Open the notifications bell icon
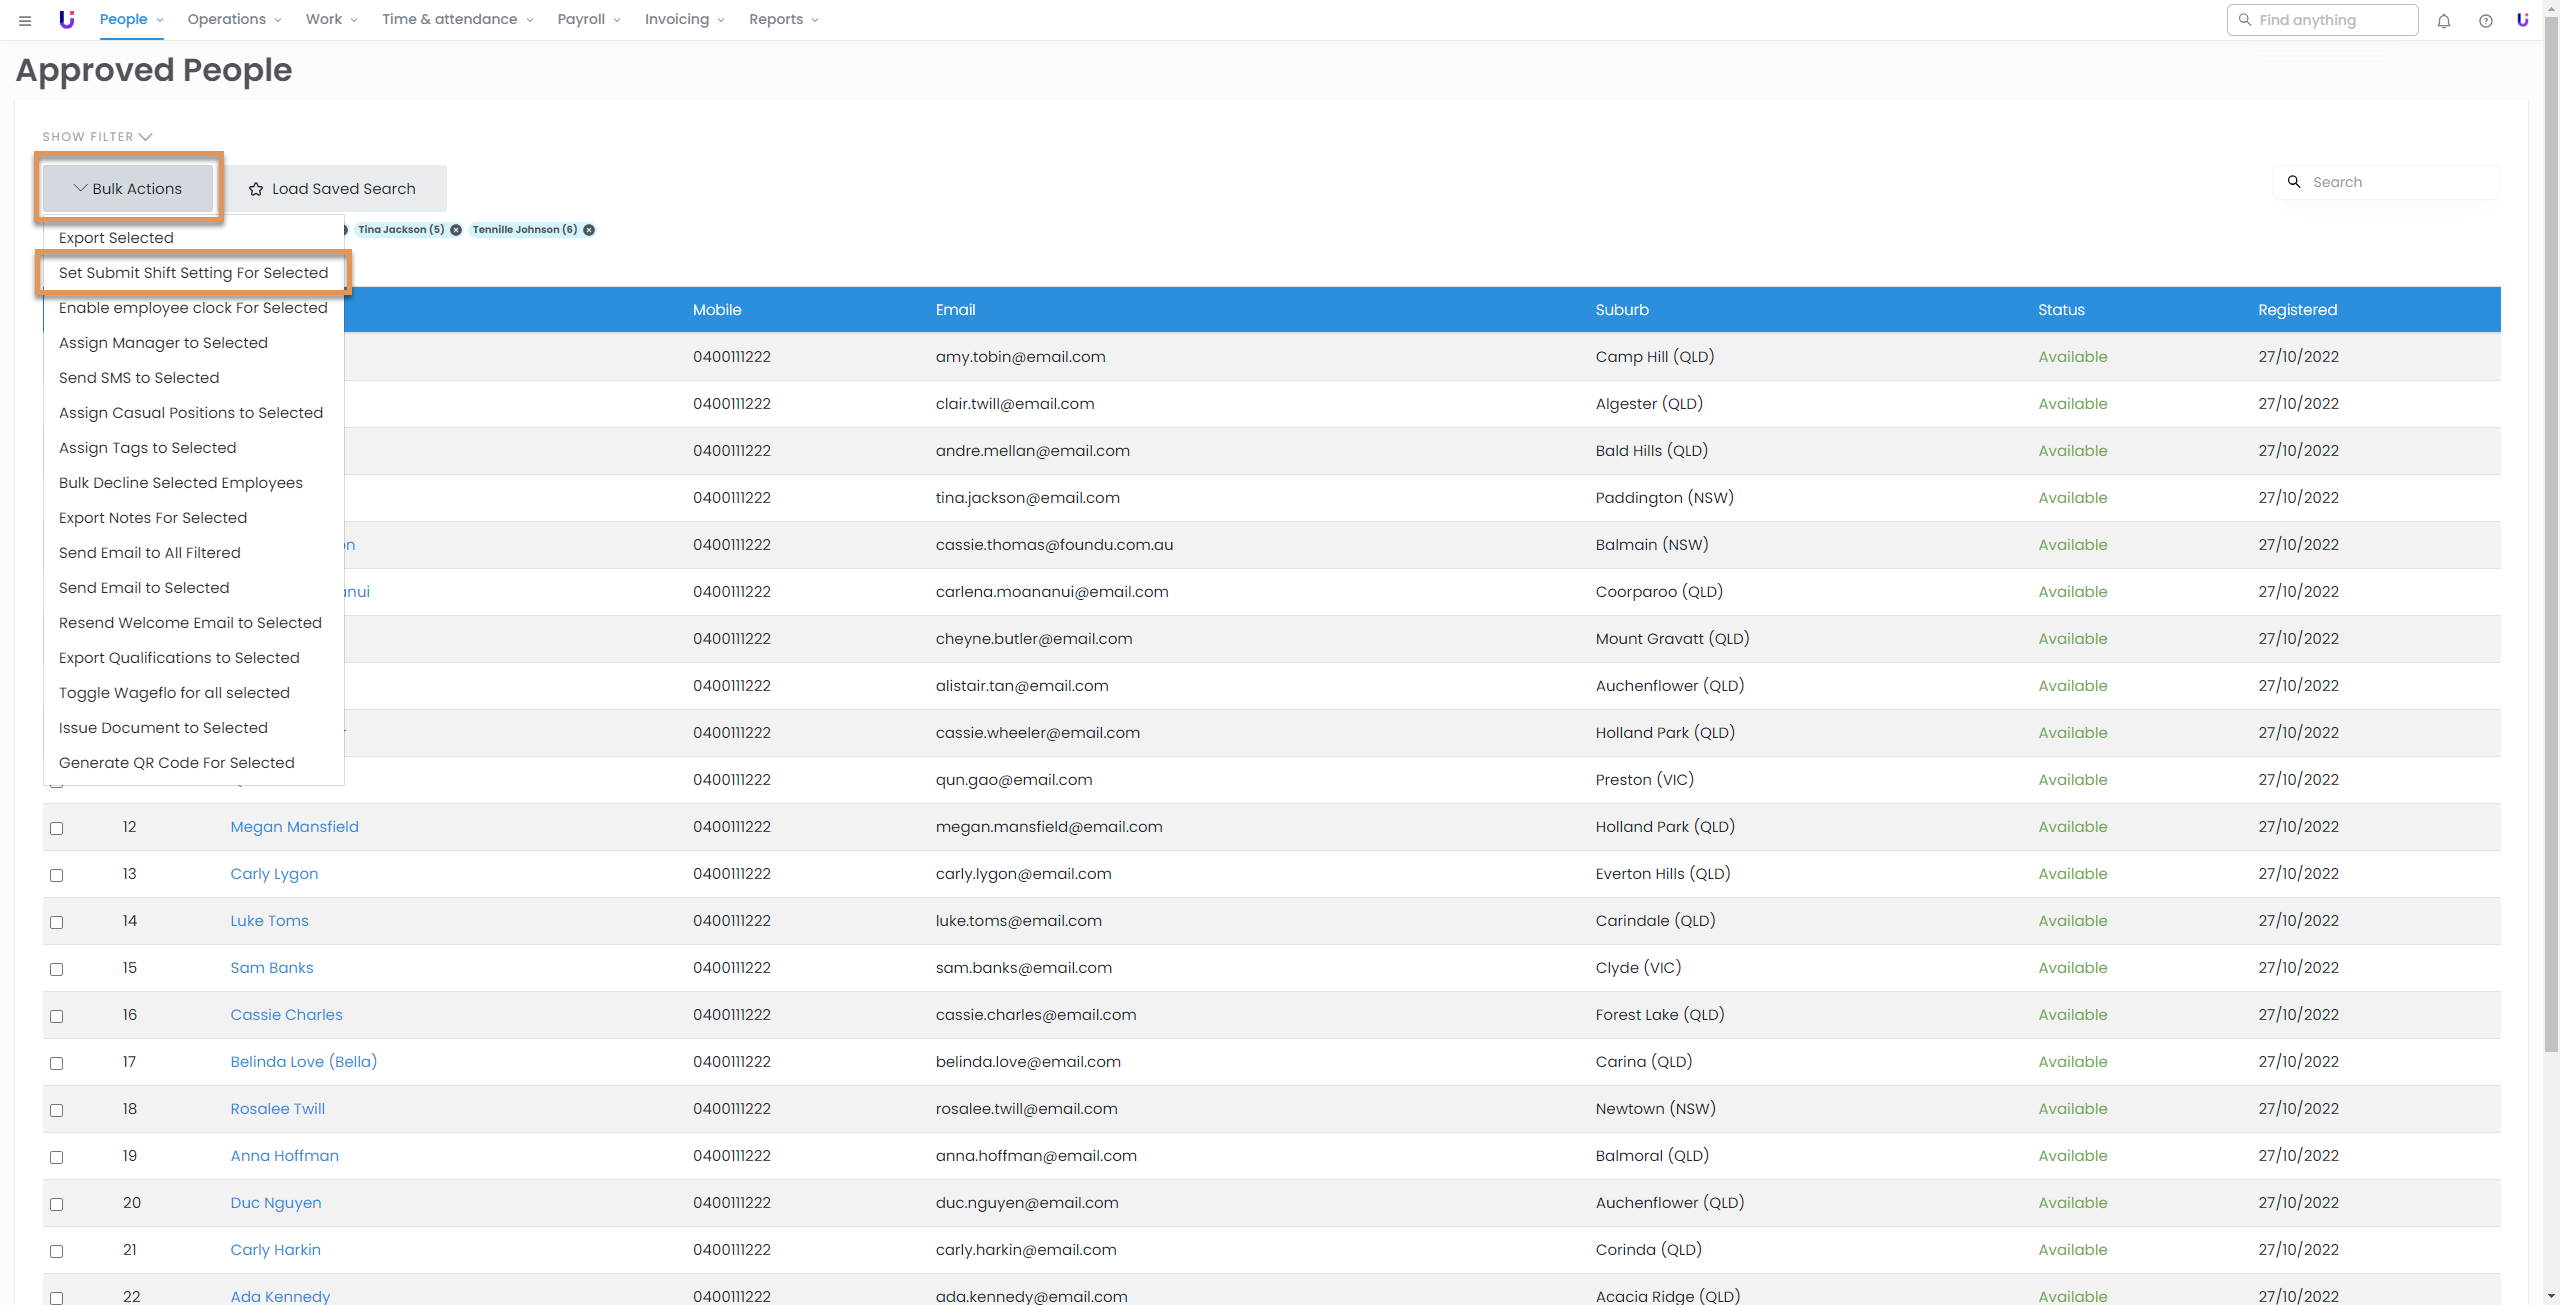The image size is (2560, 1305). (x=2443, y=20)
